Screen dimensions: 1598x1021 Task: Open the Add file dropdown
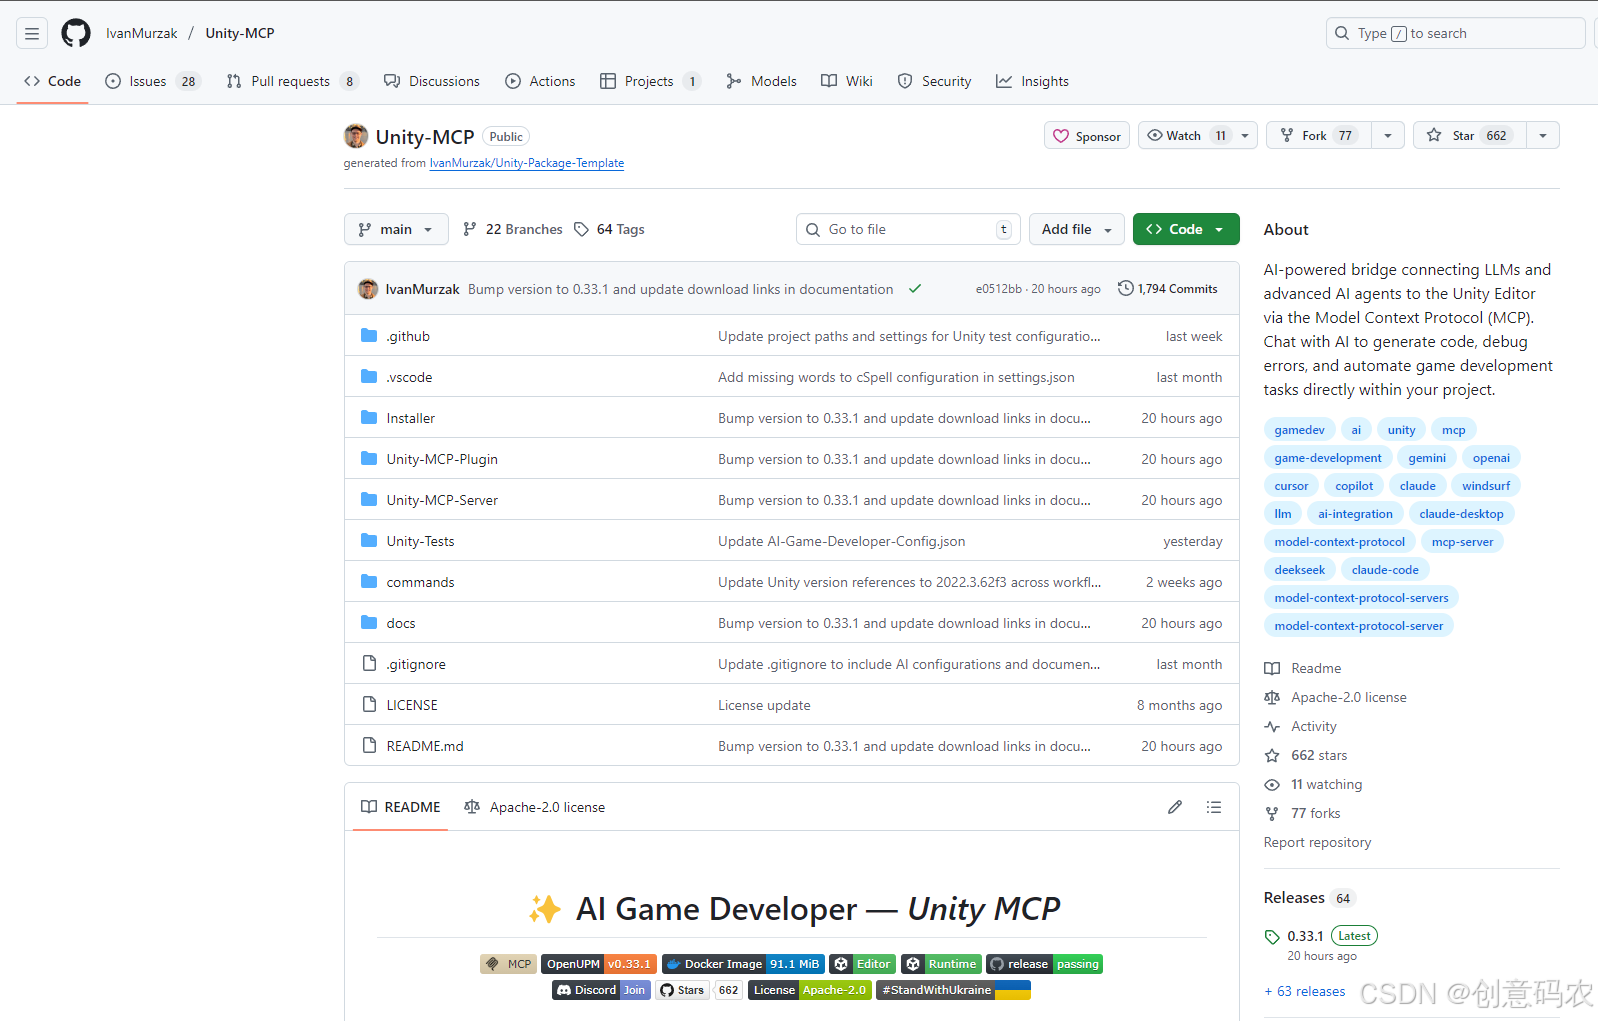[1077, 229]
